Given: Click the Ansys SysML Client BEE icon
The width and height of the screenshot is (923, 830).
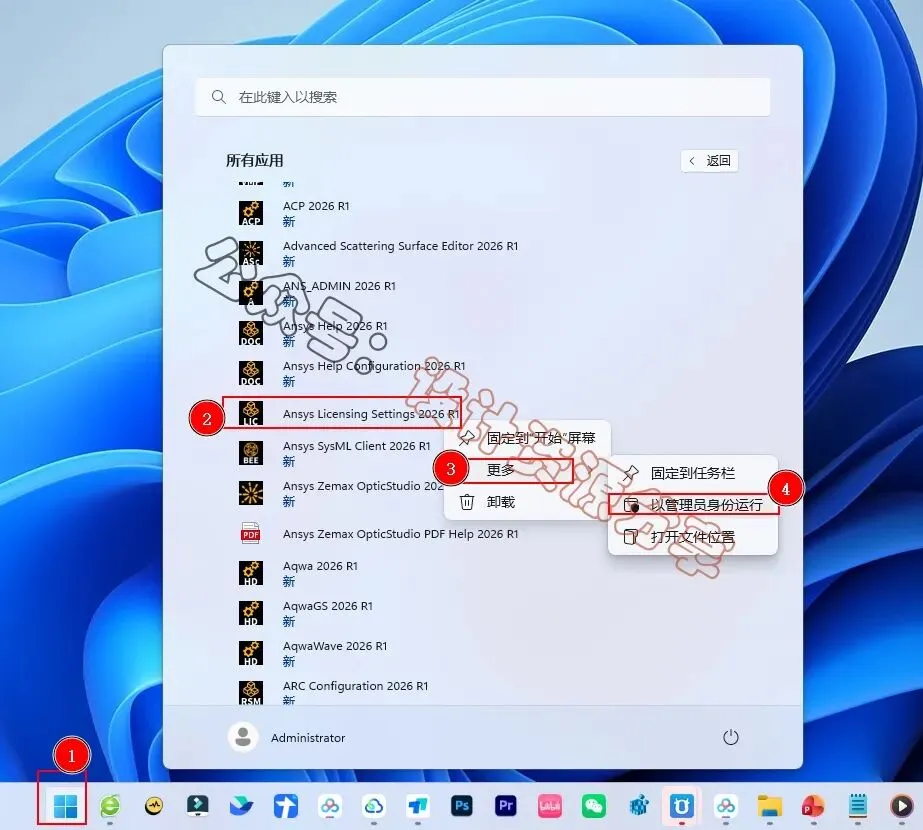Looking at the screenshot, I should tap(251, 453).
